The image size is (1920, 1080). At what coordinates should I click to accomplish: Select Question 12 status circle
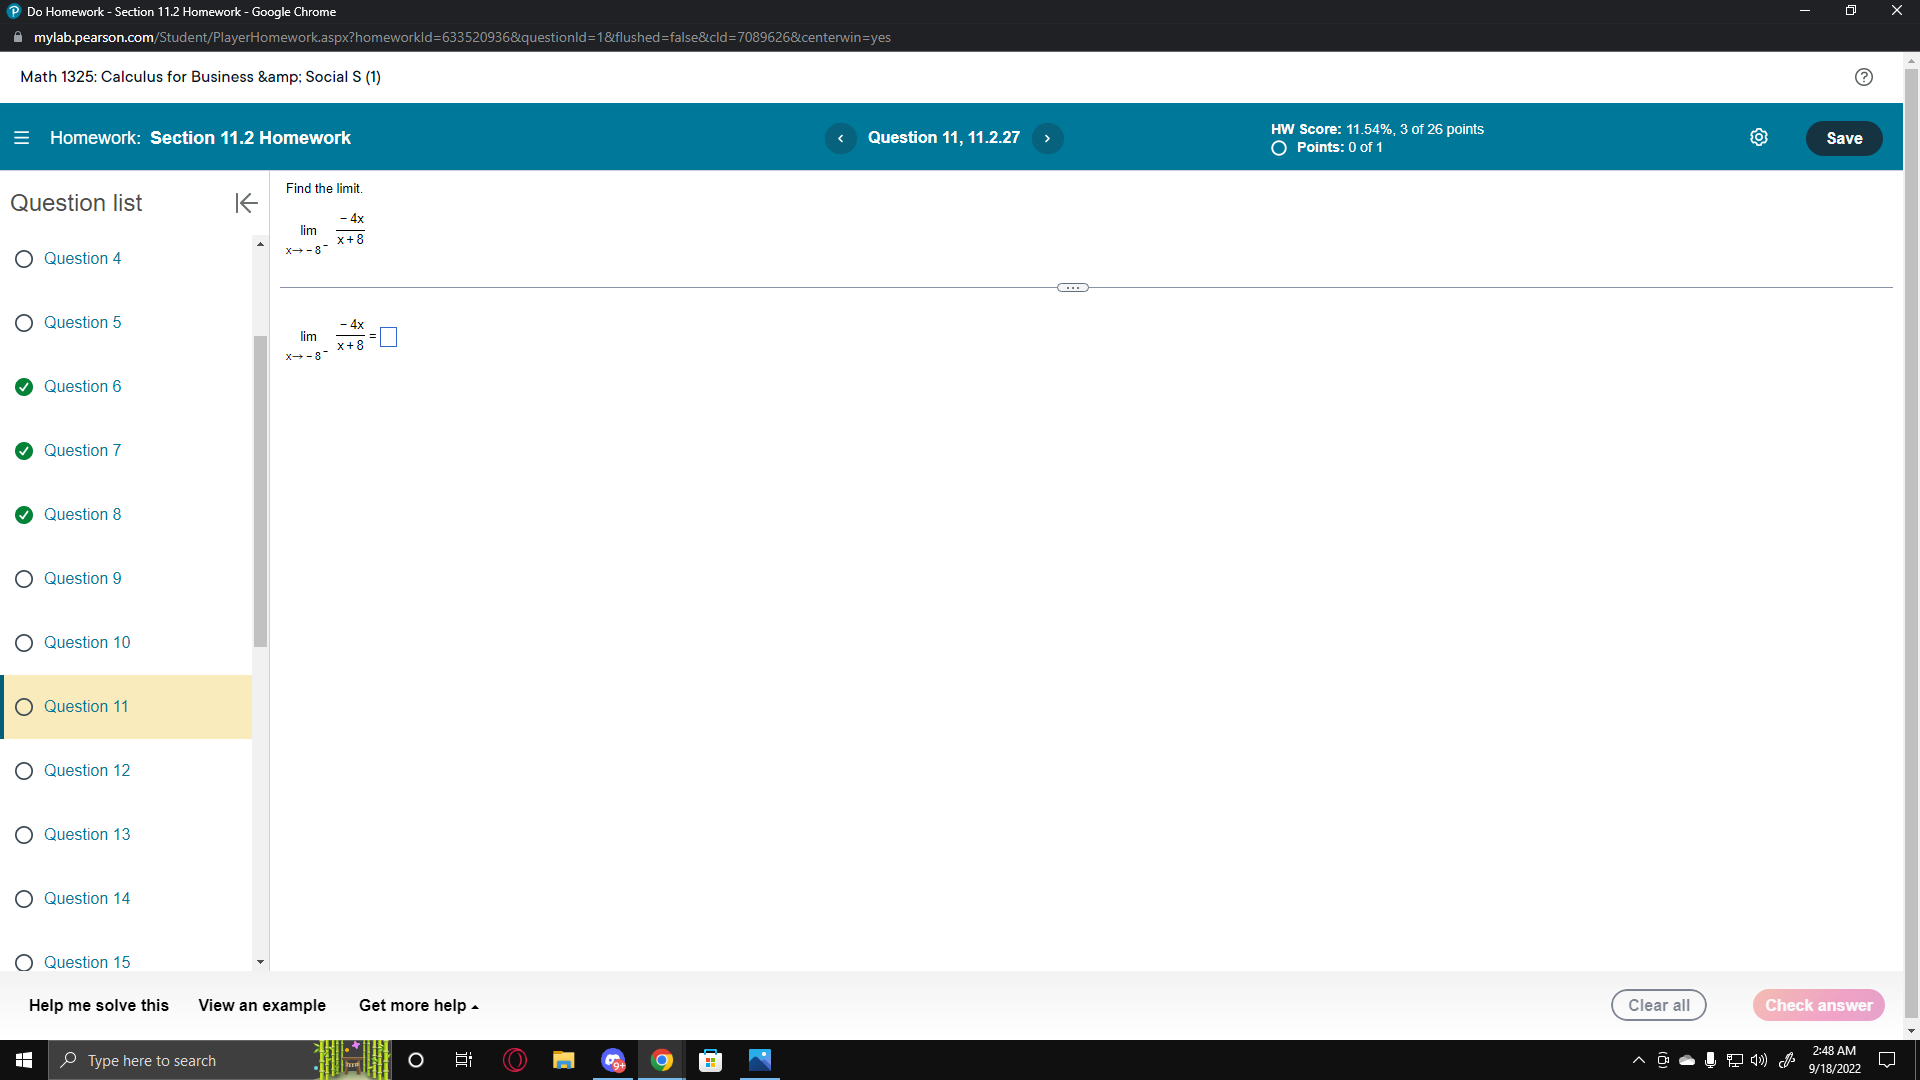[24, 771]
